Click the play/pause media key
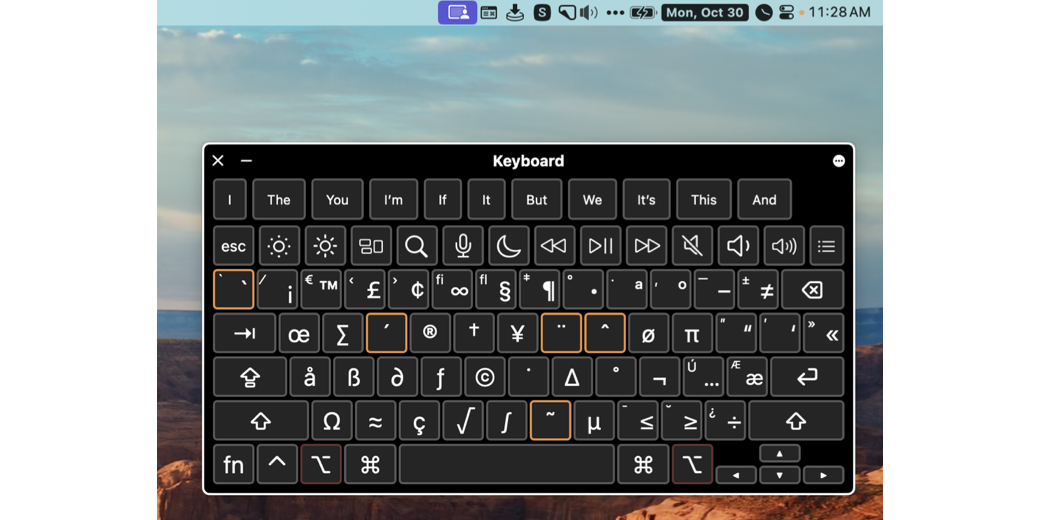The height and width of the screenshot is (520, 1040). tap(600, 246)
